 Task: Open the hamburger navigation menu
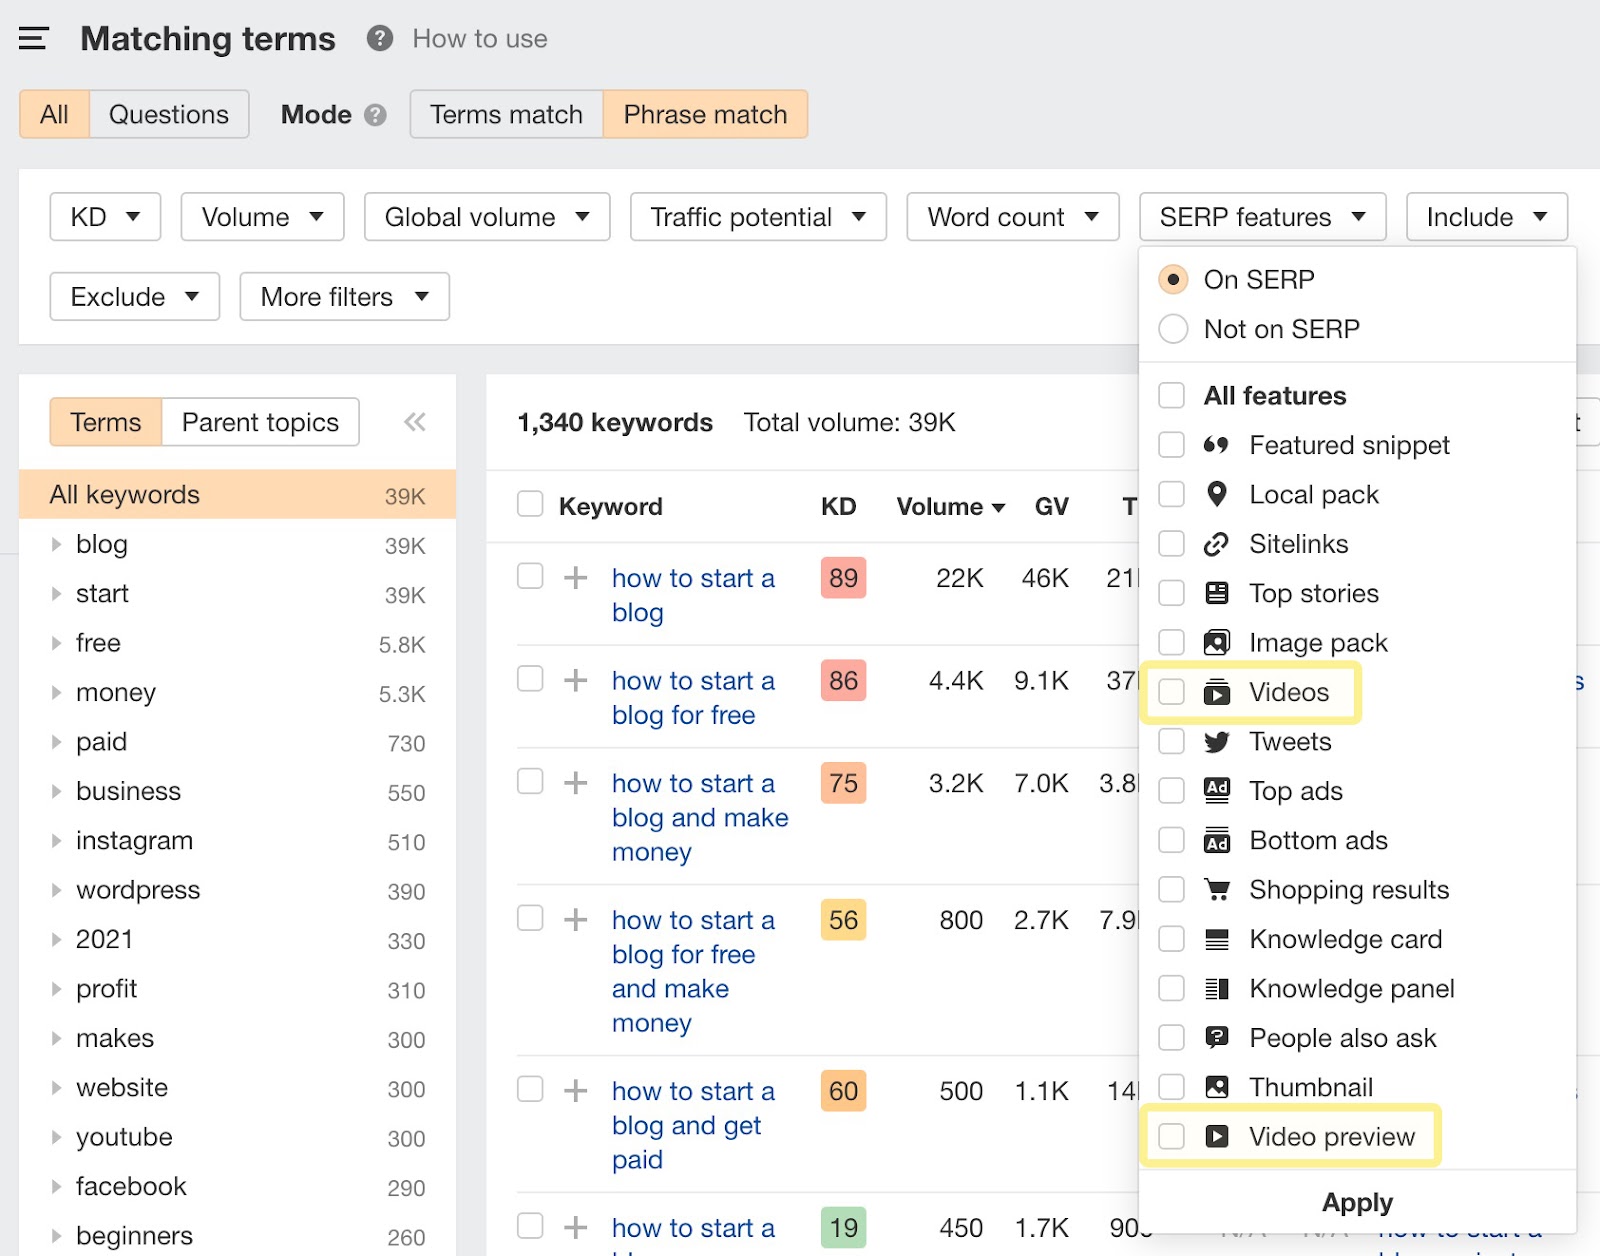(x=33, y=37)
